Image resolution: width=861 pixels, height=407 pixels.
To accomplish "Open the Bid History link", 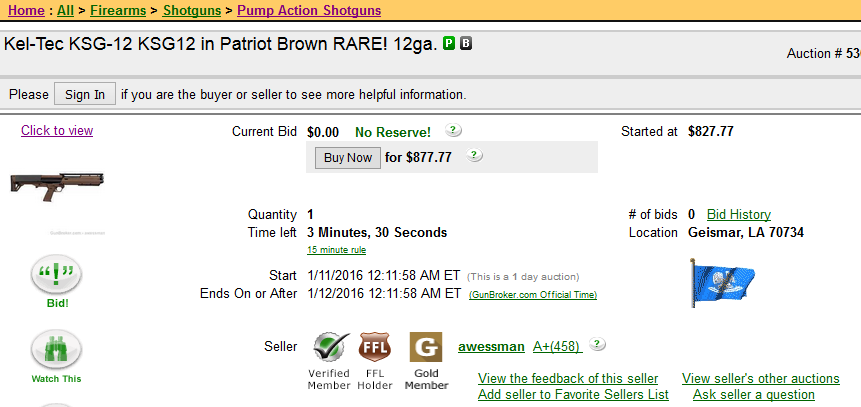I will 738,214.
